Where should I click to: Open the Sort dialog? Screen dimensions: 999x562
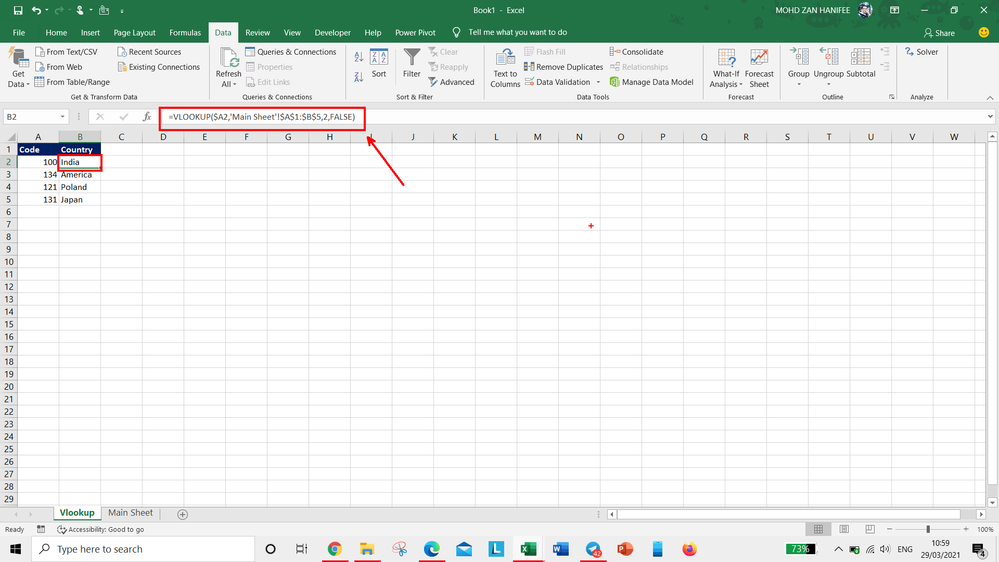(379, 63)
